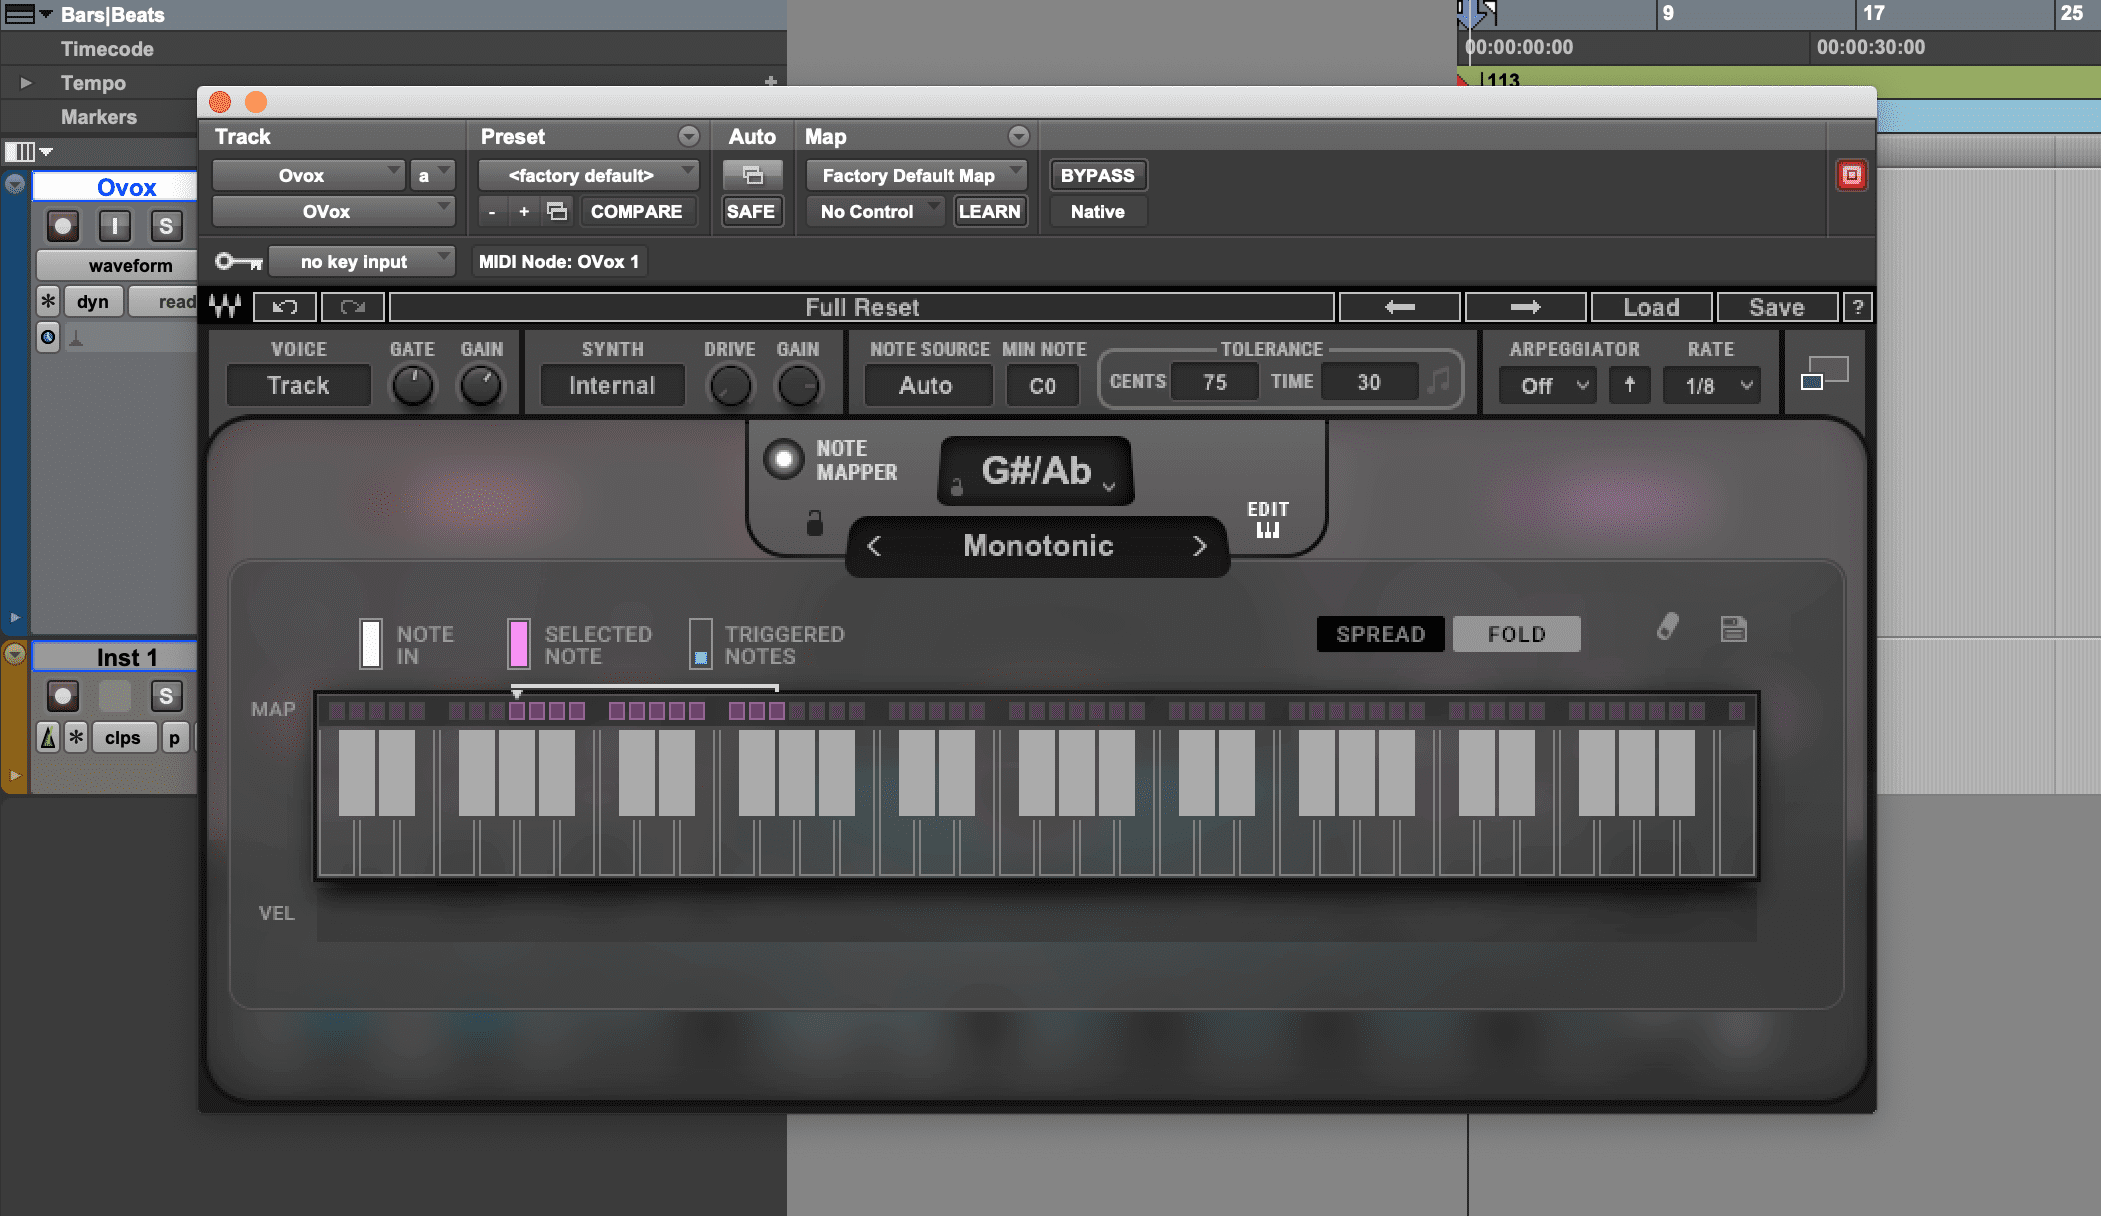Toggle the expanded view window icon

[1824, 373]
